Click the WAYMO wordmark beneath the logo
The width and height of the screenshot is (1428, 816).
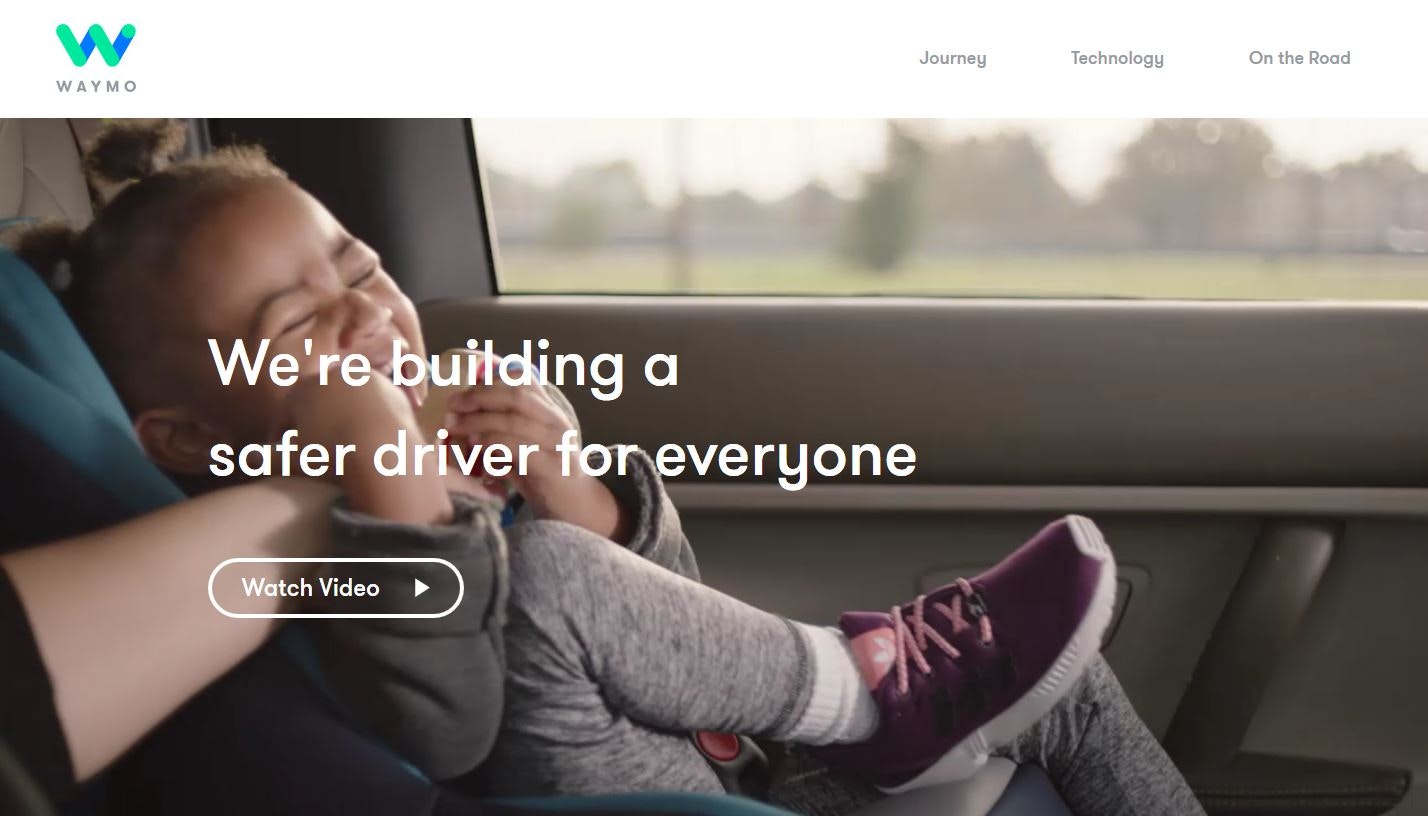pyautogui.click(x=96, y=87)
